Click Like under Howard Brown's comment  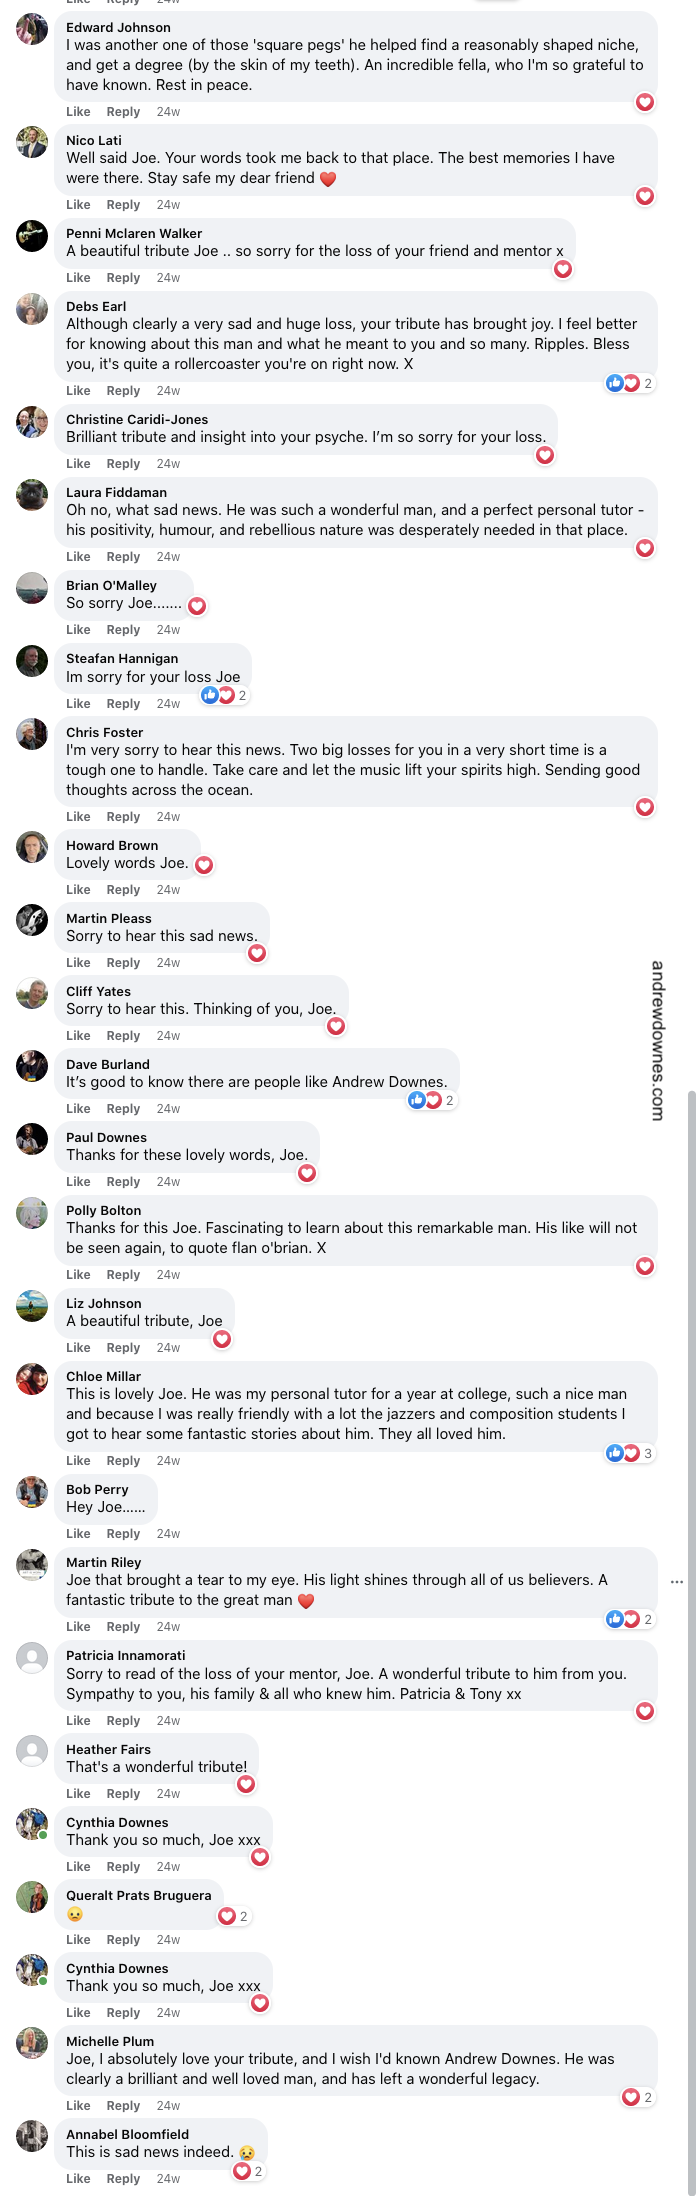point(78,889)
